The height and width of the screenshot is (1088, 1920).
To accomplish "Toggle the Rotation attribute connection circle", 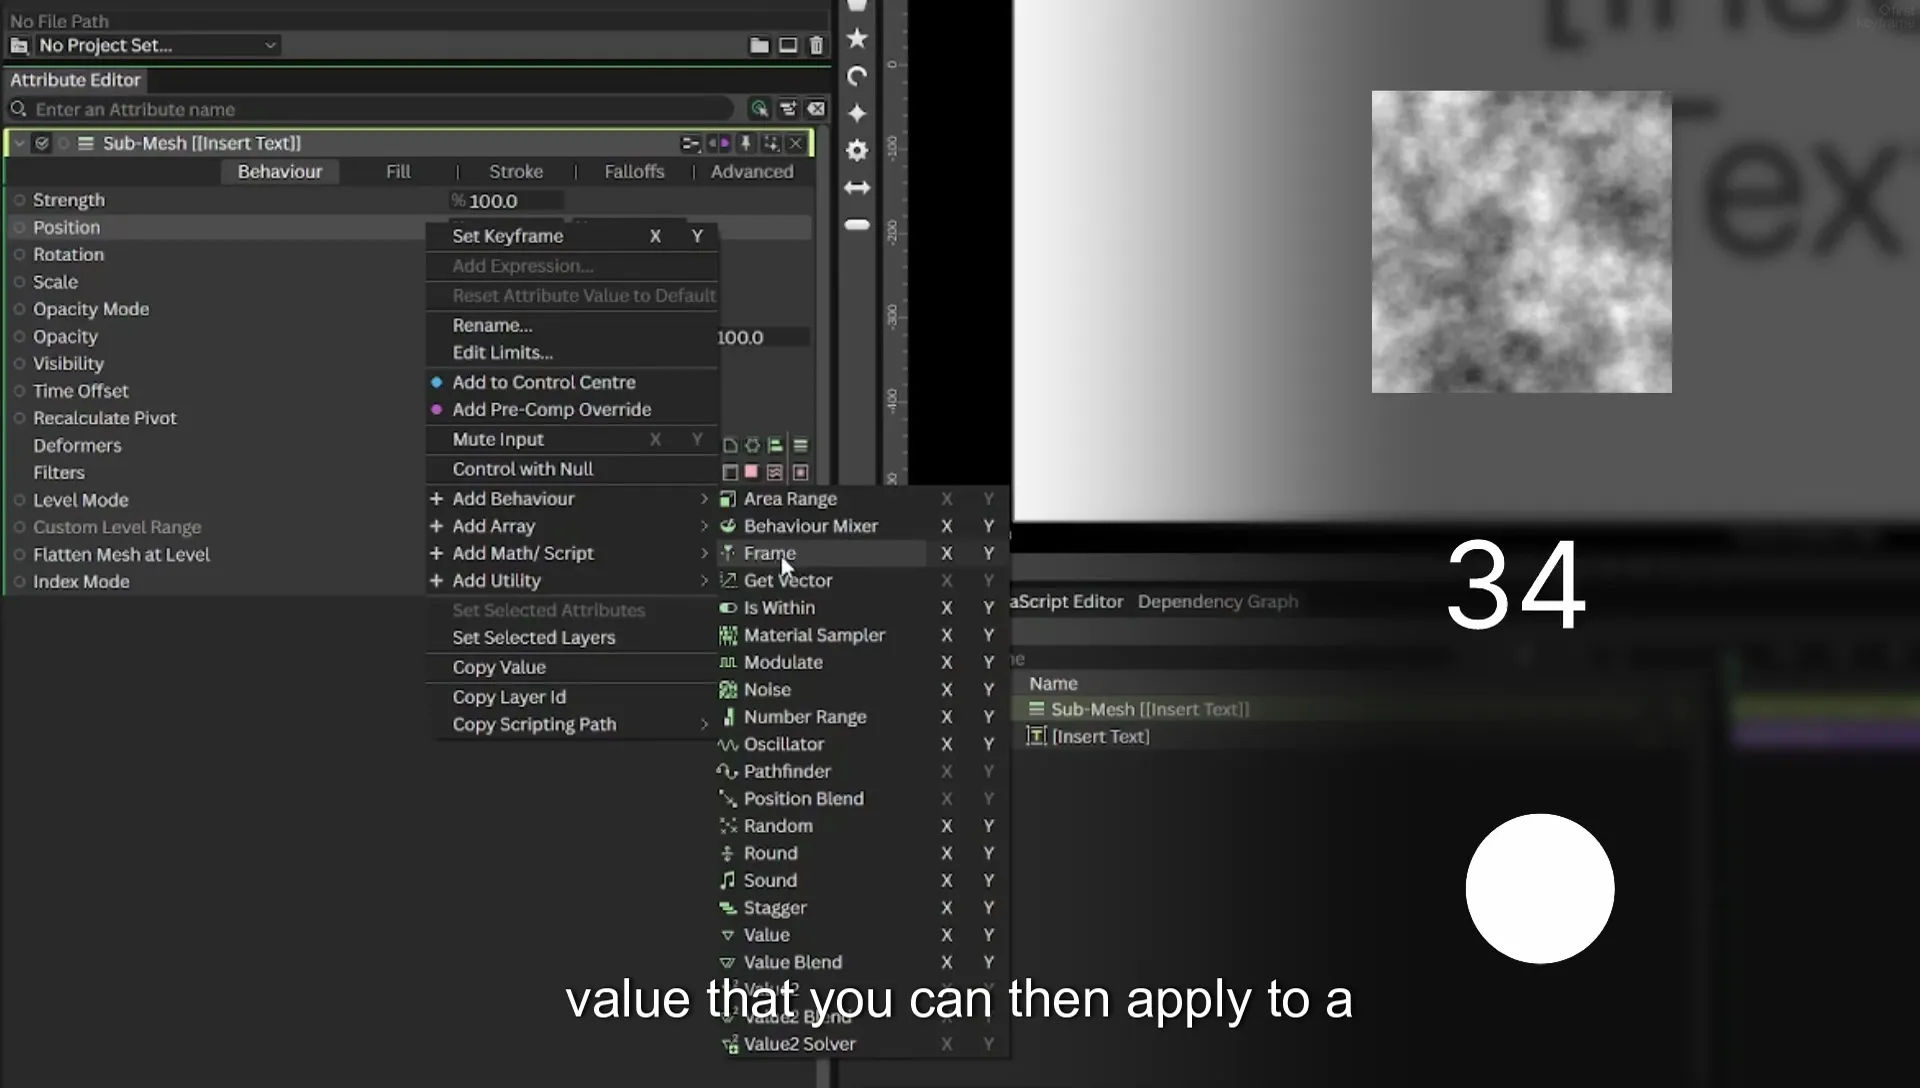I will click(19, 255).
